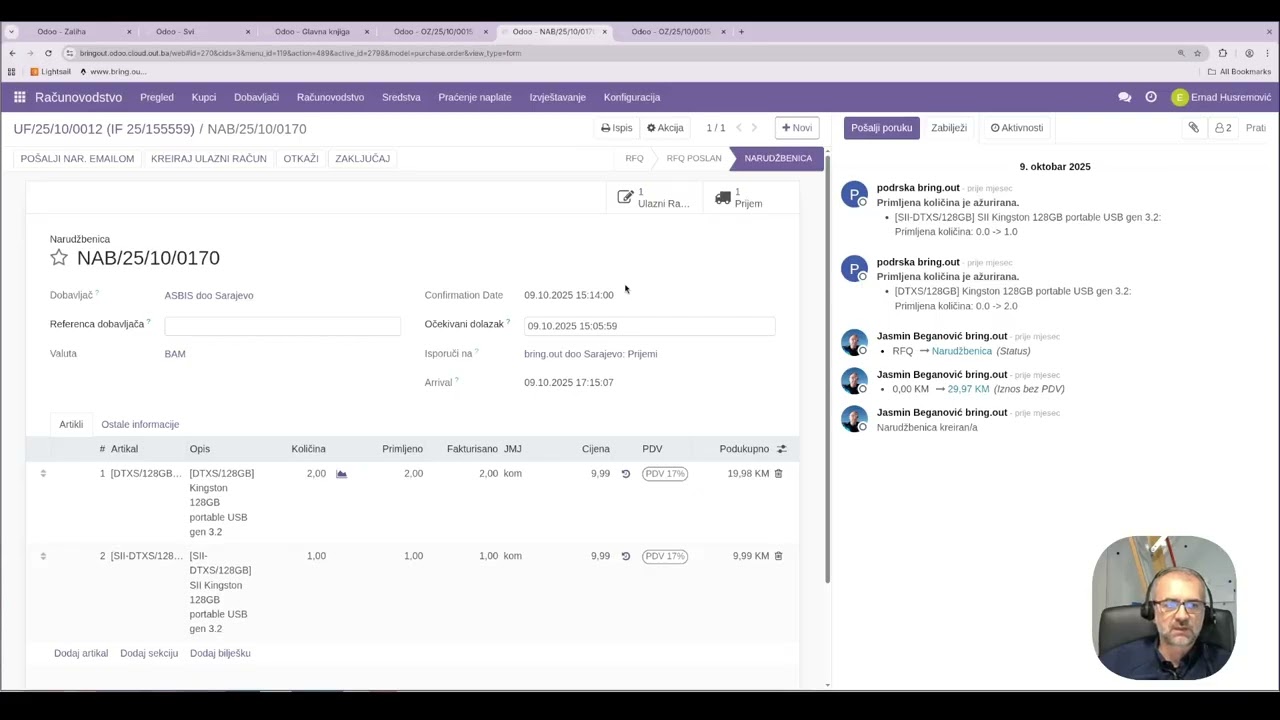Screen dimensions: 1280x720
Task: Reset price on the second order line with the refresh icon
Action: [626, 556]
